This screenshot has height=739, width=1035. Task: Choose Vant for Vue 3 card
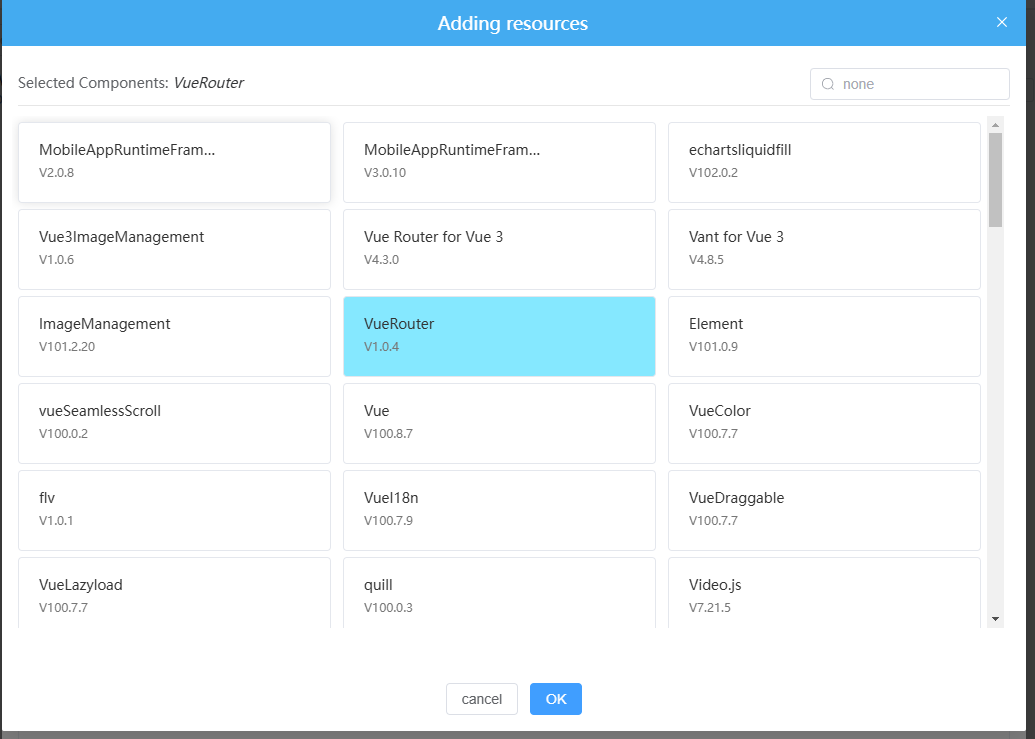(824, 249)
